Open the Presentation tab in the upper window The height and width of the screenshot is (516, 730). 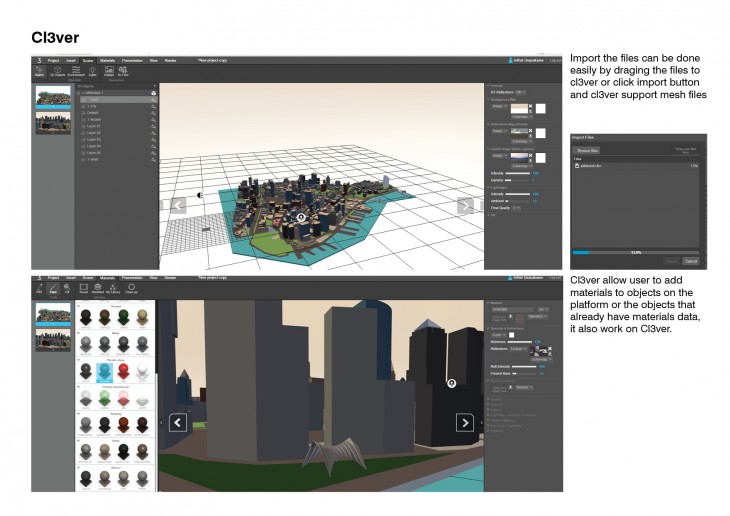[132, 61]
